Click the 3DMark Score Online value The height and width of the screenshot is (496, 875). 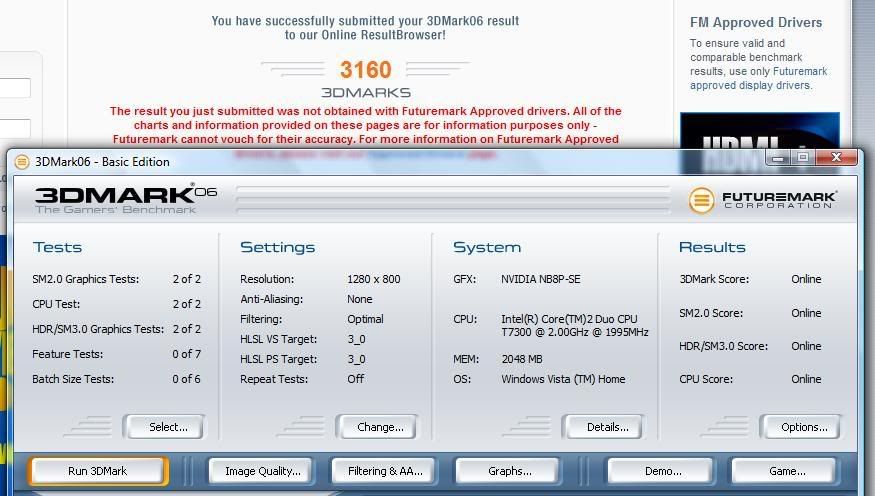click(806, 279)
